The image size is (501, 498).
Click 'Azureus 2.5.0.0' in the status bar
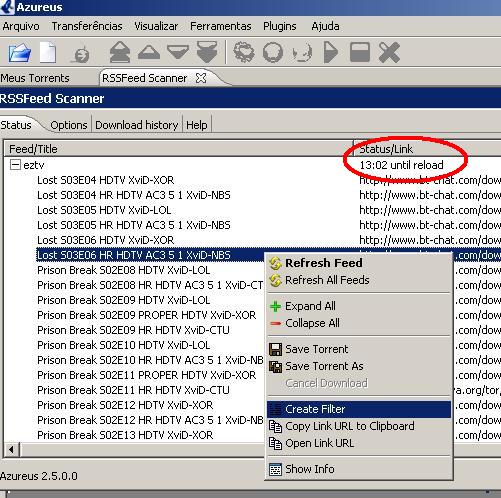(x=39, y=476)
